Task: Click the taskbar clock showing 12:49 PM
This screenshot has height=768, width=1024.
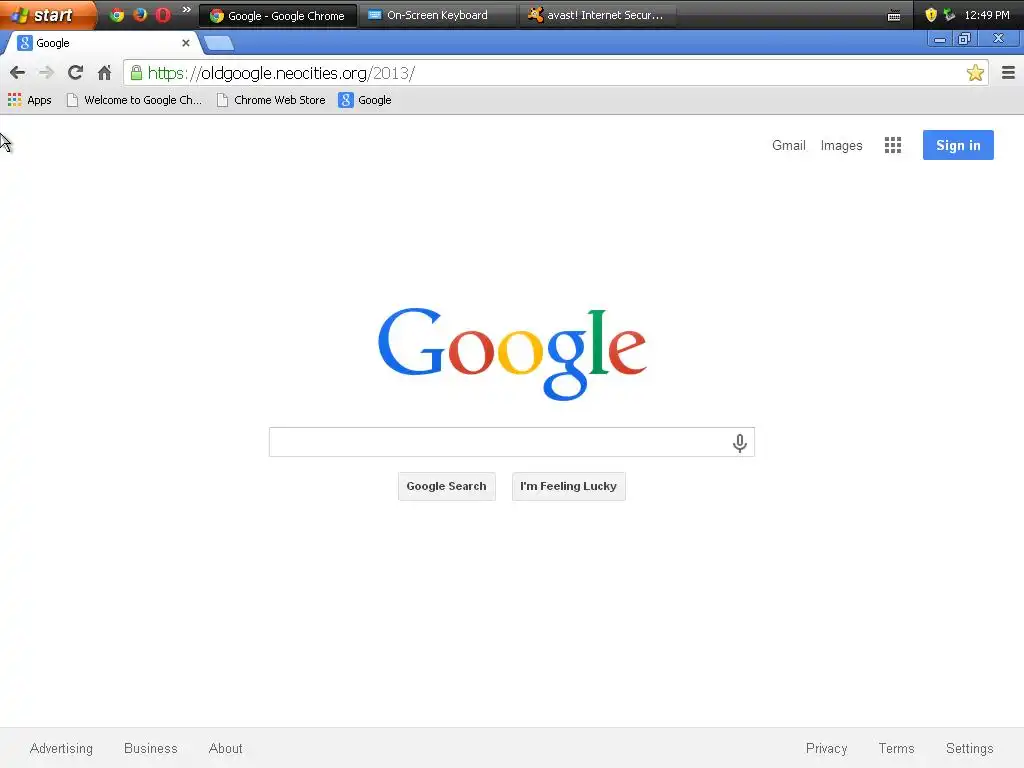Action: pyautogui.click(x=987, y=15)
